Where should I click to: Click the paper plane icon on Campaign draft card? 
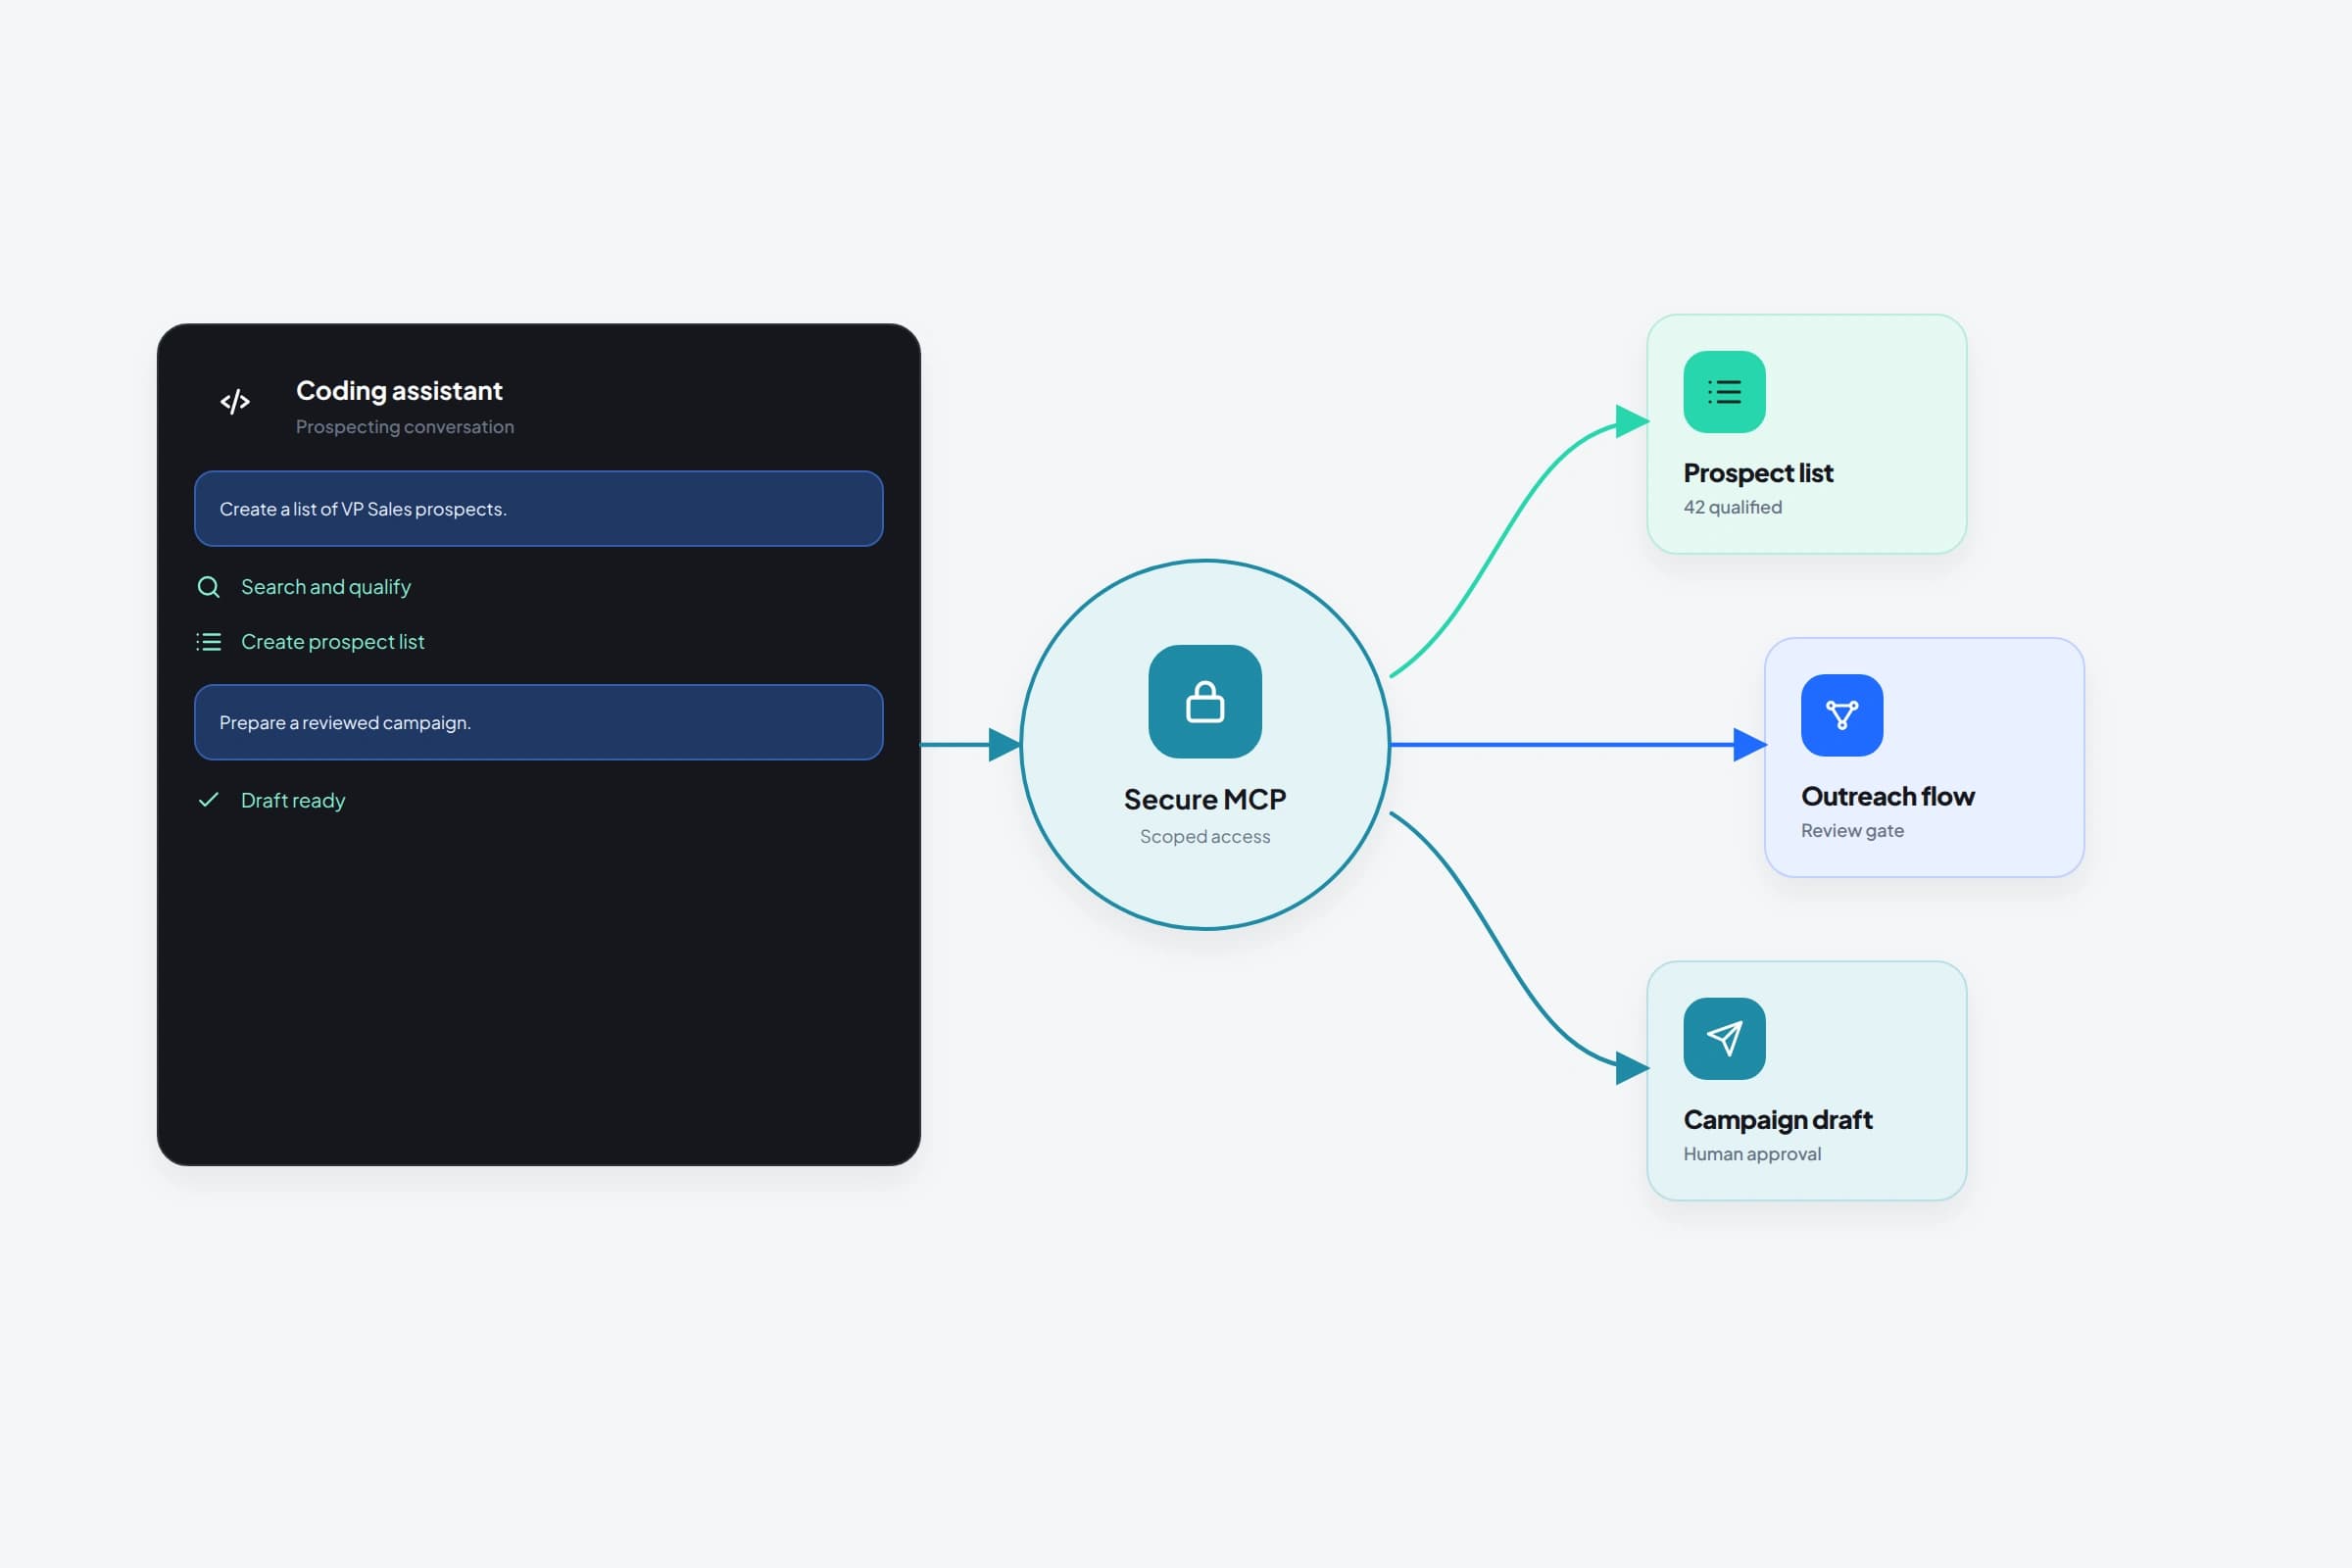1724,1038
